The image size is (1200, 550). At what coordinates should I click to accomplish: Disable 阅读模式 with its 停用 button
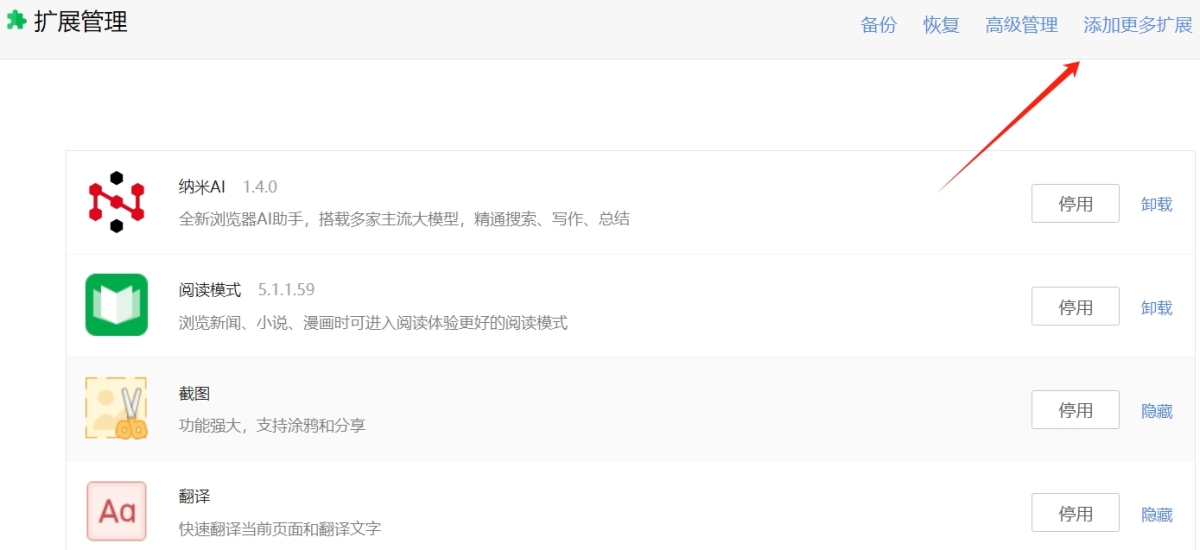coord(1075,307)
